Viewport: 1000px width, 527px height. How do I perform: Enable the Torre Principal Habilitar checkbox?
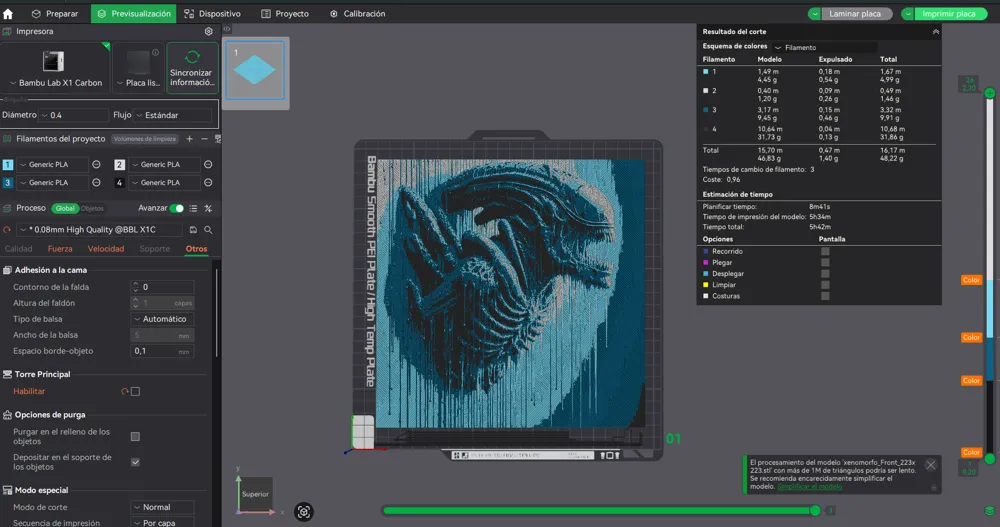135,392
